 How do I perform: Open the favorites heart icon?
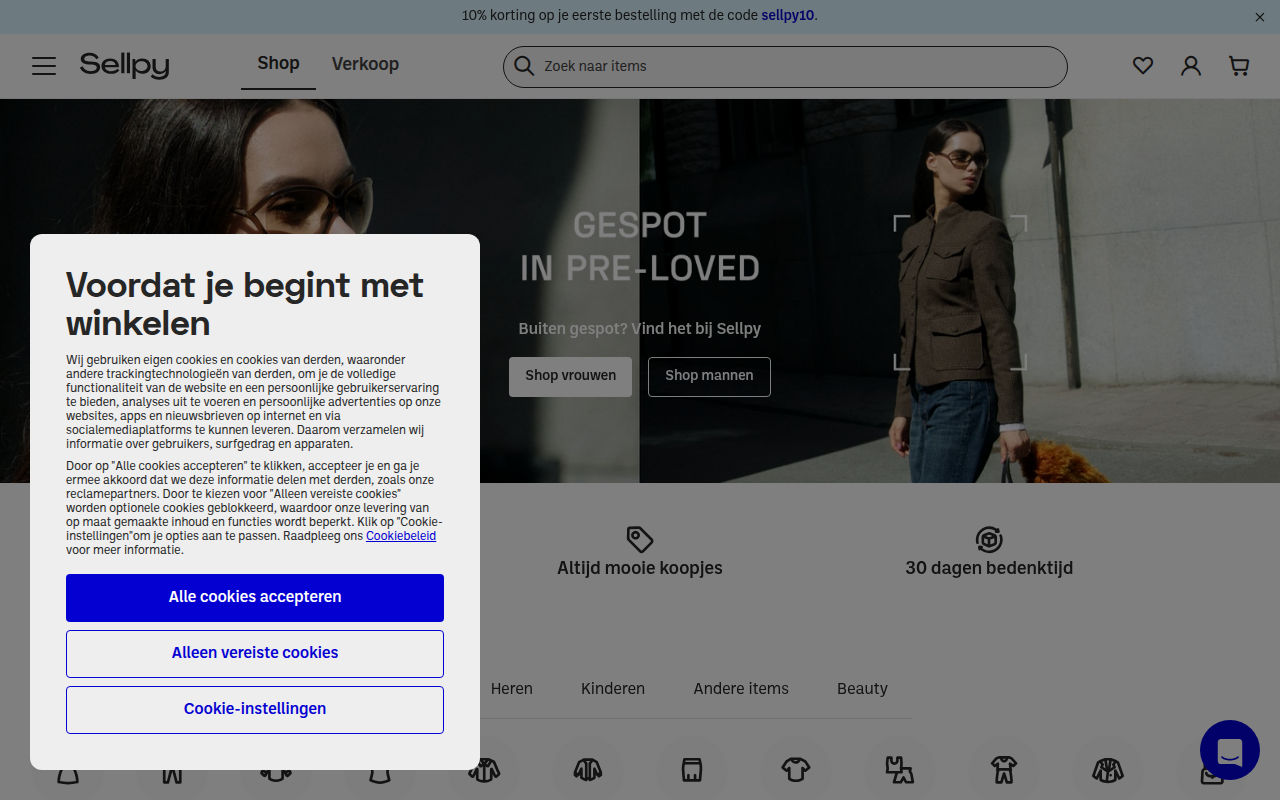tap(1143, 66)
